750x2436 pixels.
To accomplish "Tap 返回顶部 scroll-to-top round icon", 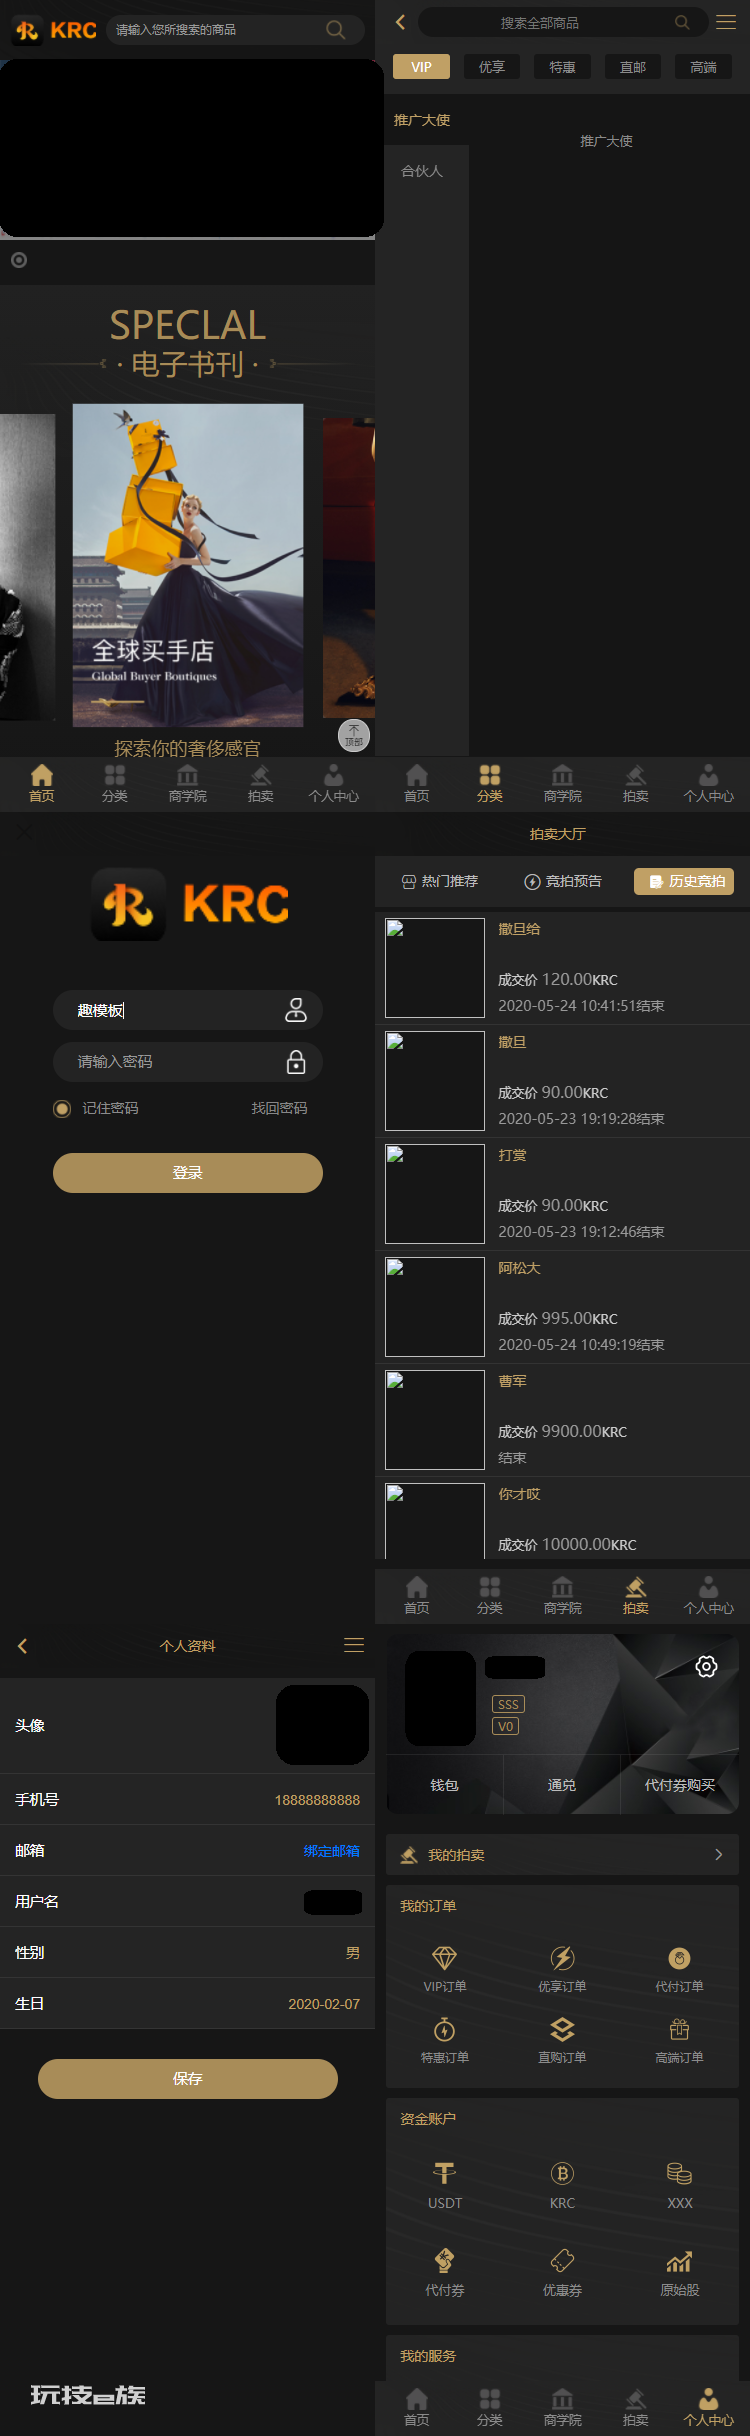I will (x=354, y=735).
